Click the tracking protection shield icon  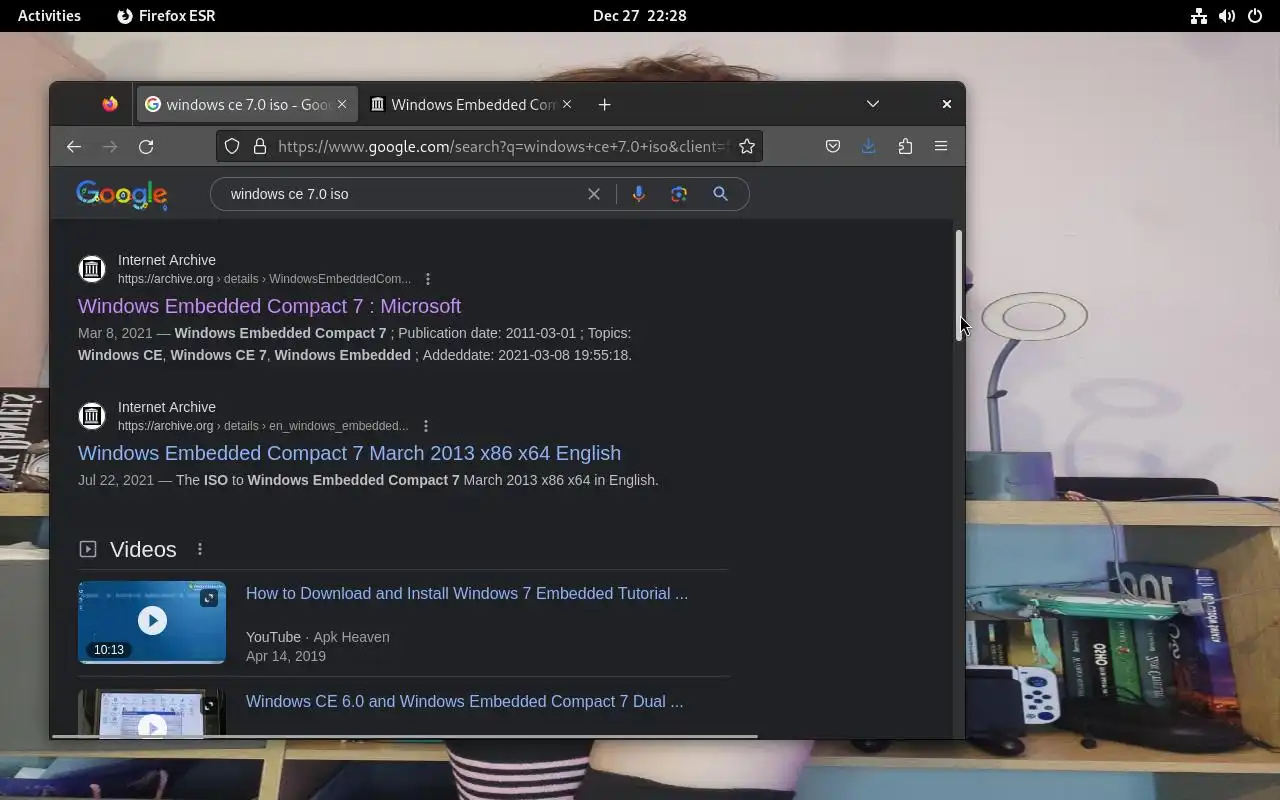tap(232, 146)
